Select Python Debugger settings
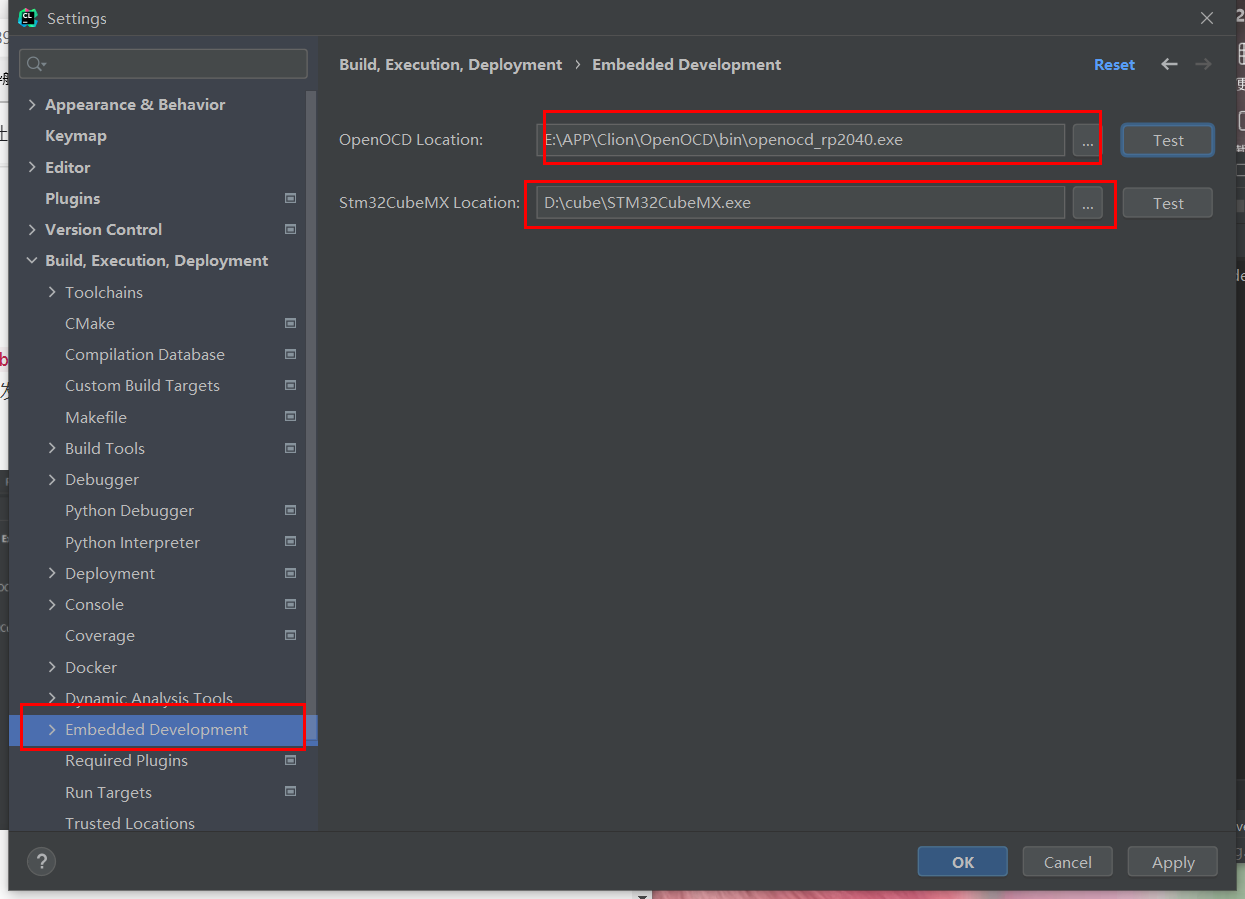1245x899 pixels. (x=129, y=510)
